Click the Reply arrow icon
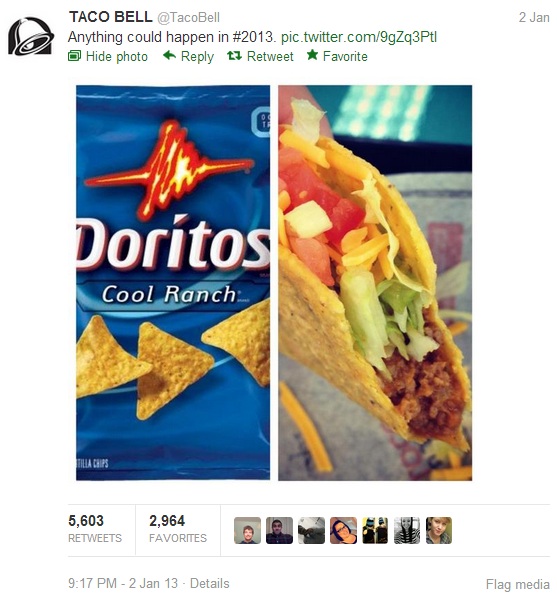The image size is (557, 606). click(169, 56)
